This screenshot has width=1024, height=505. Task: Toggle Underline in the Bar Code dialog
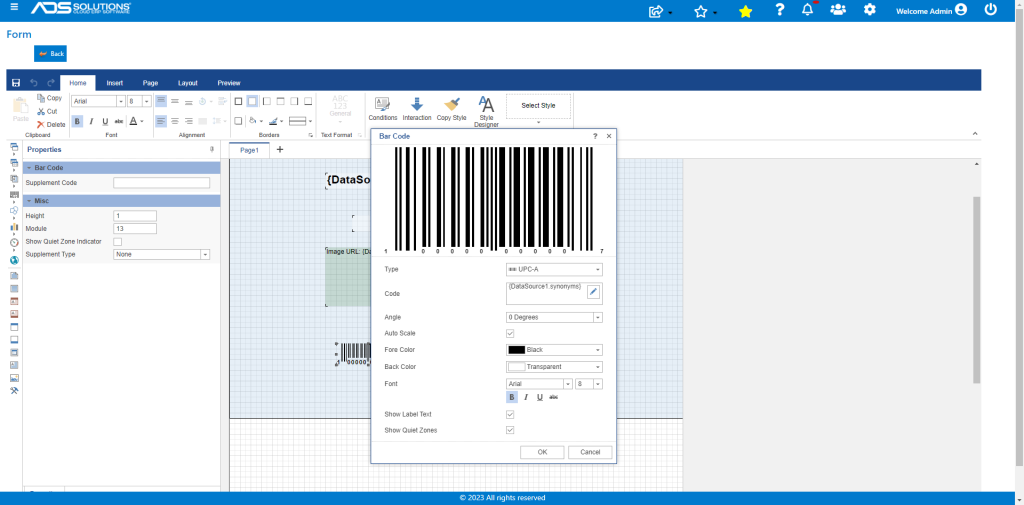pyautogui.click(x=540, y=397)
